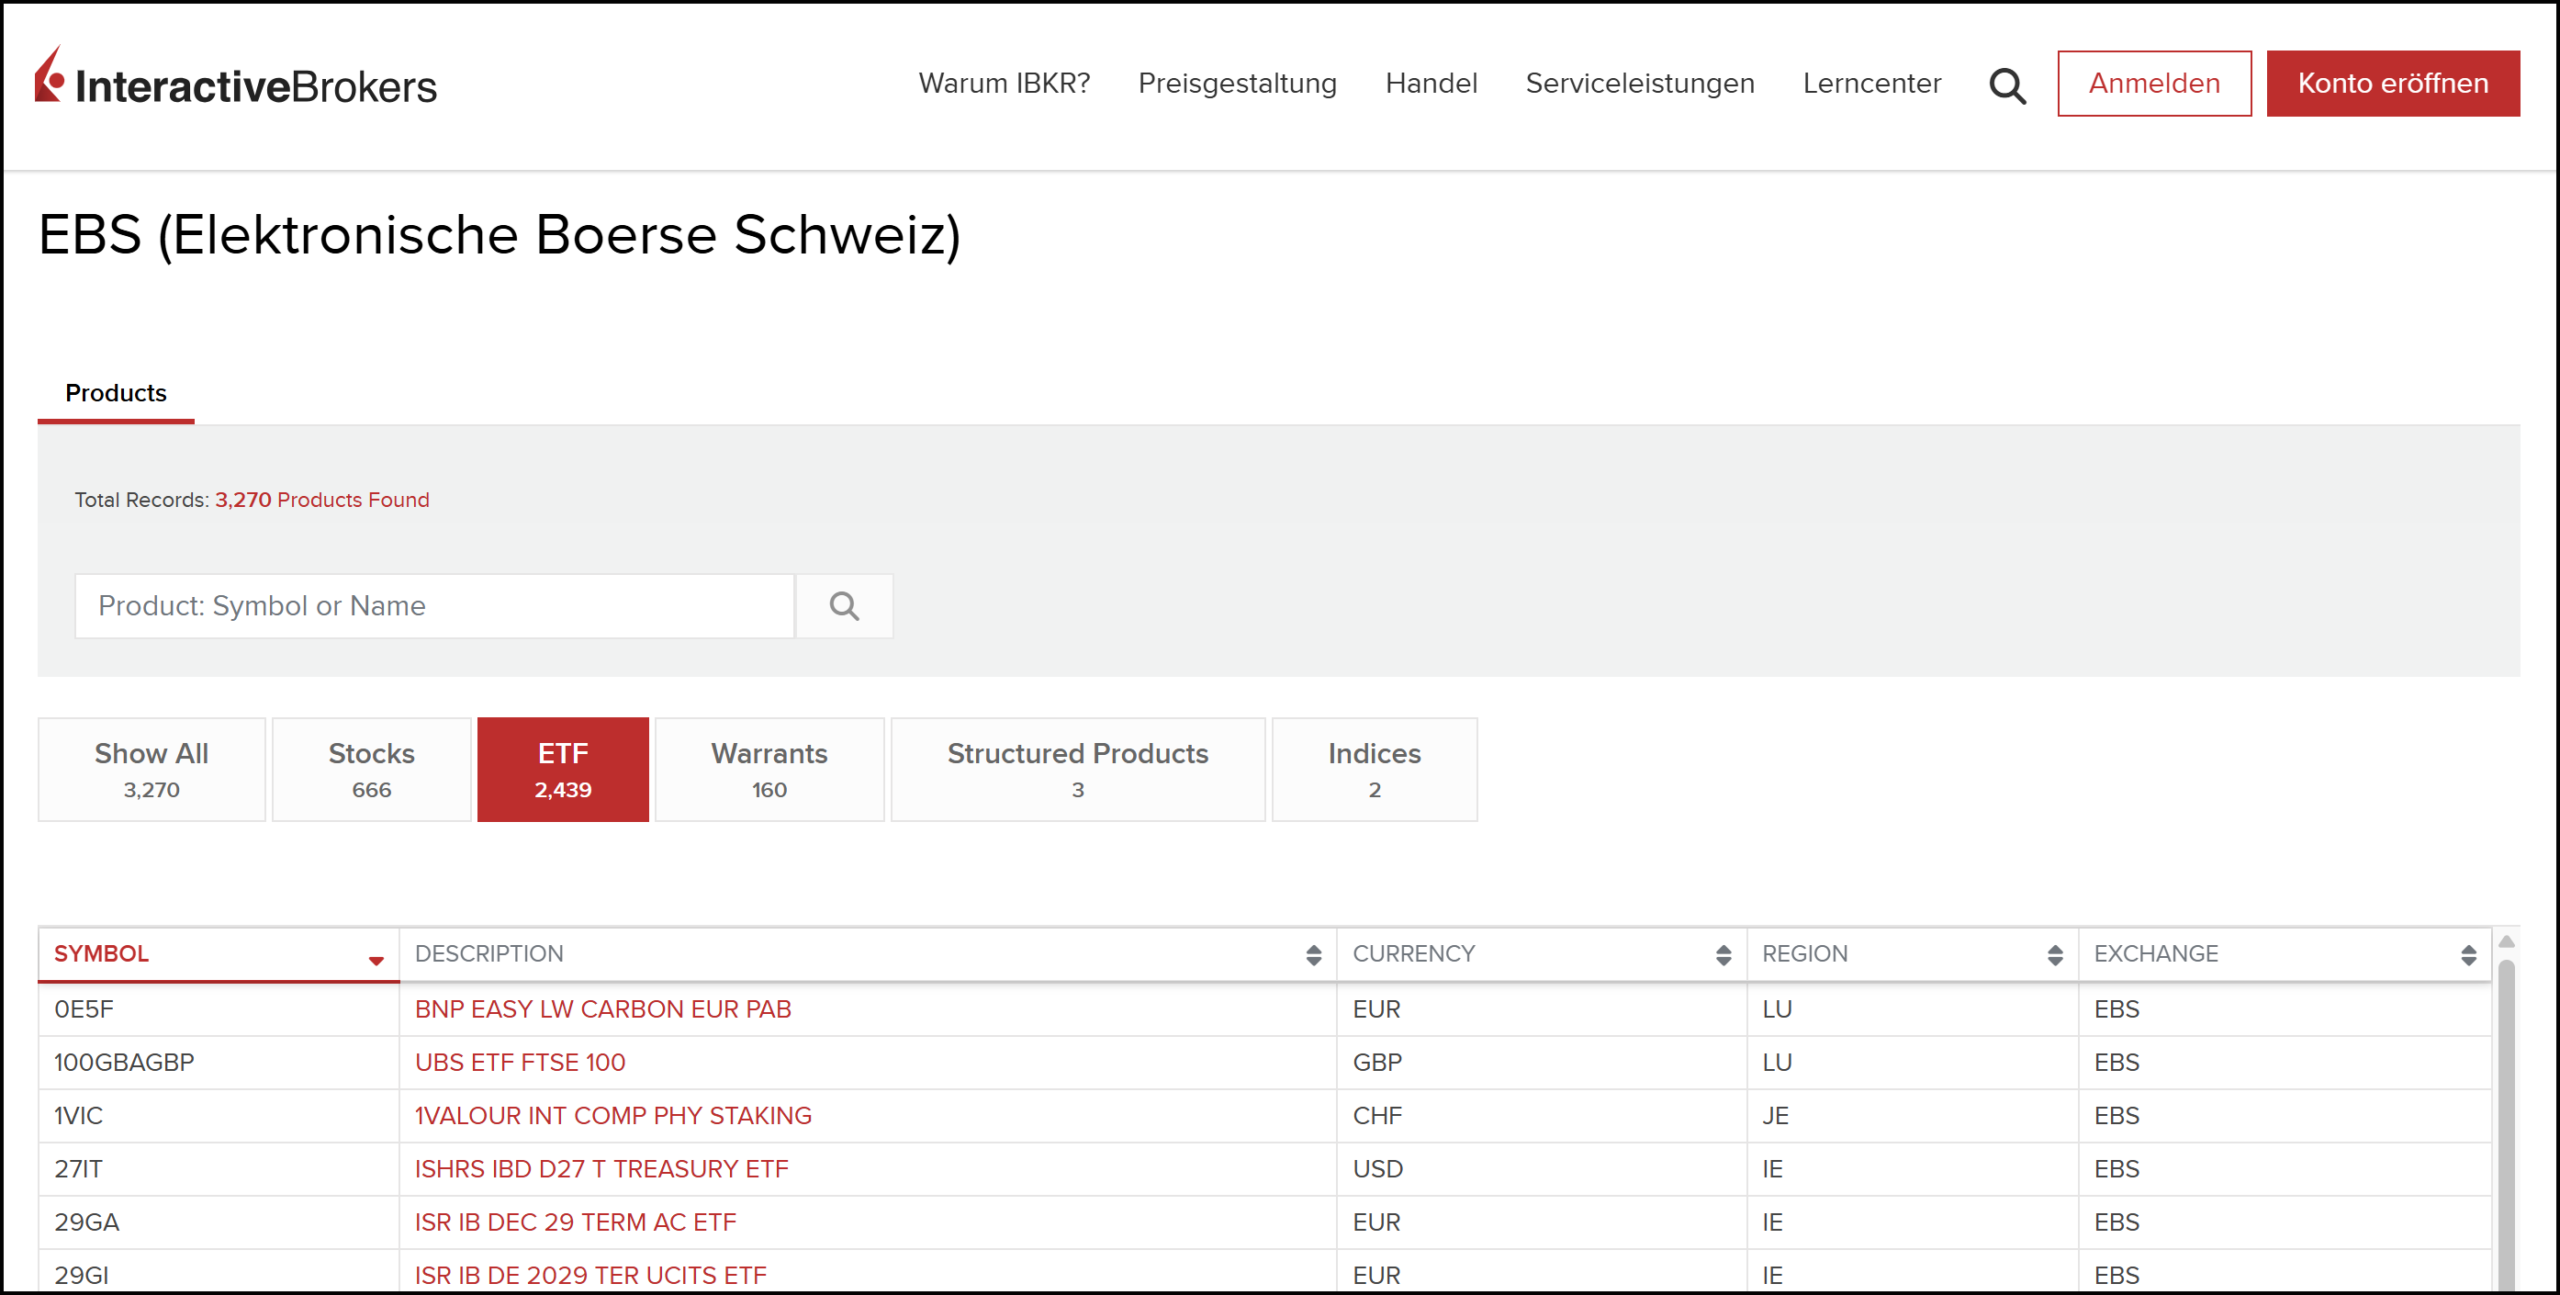
Task: Expand the Serviceleistungen menu
Action: pyautogui.click(x=1640, y=83)
